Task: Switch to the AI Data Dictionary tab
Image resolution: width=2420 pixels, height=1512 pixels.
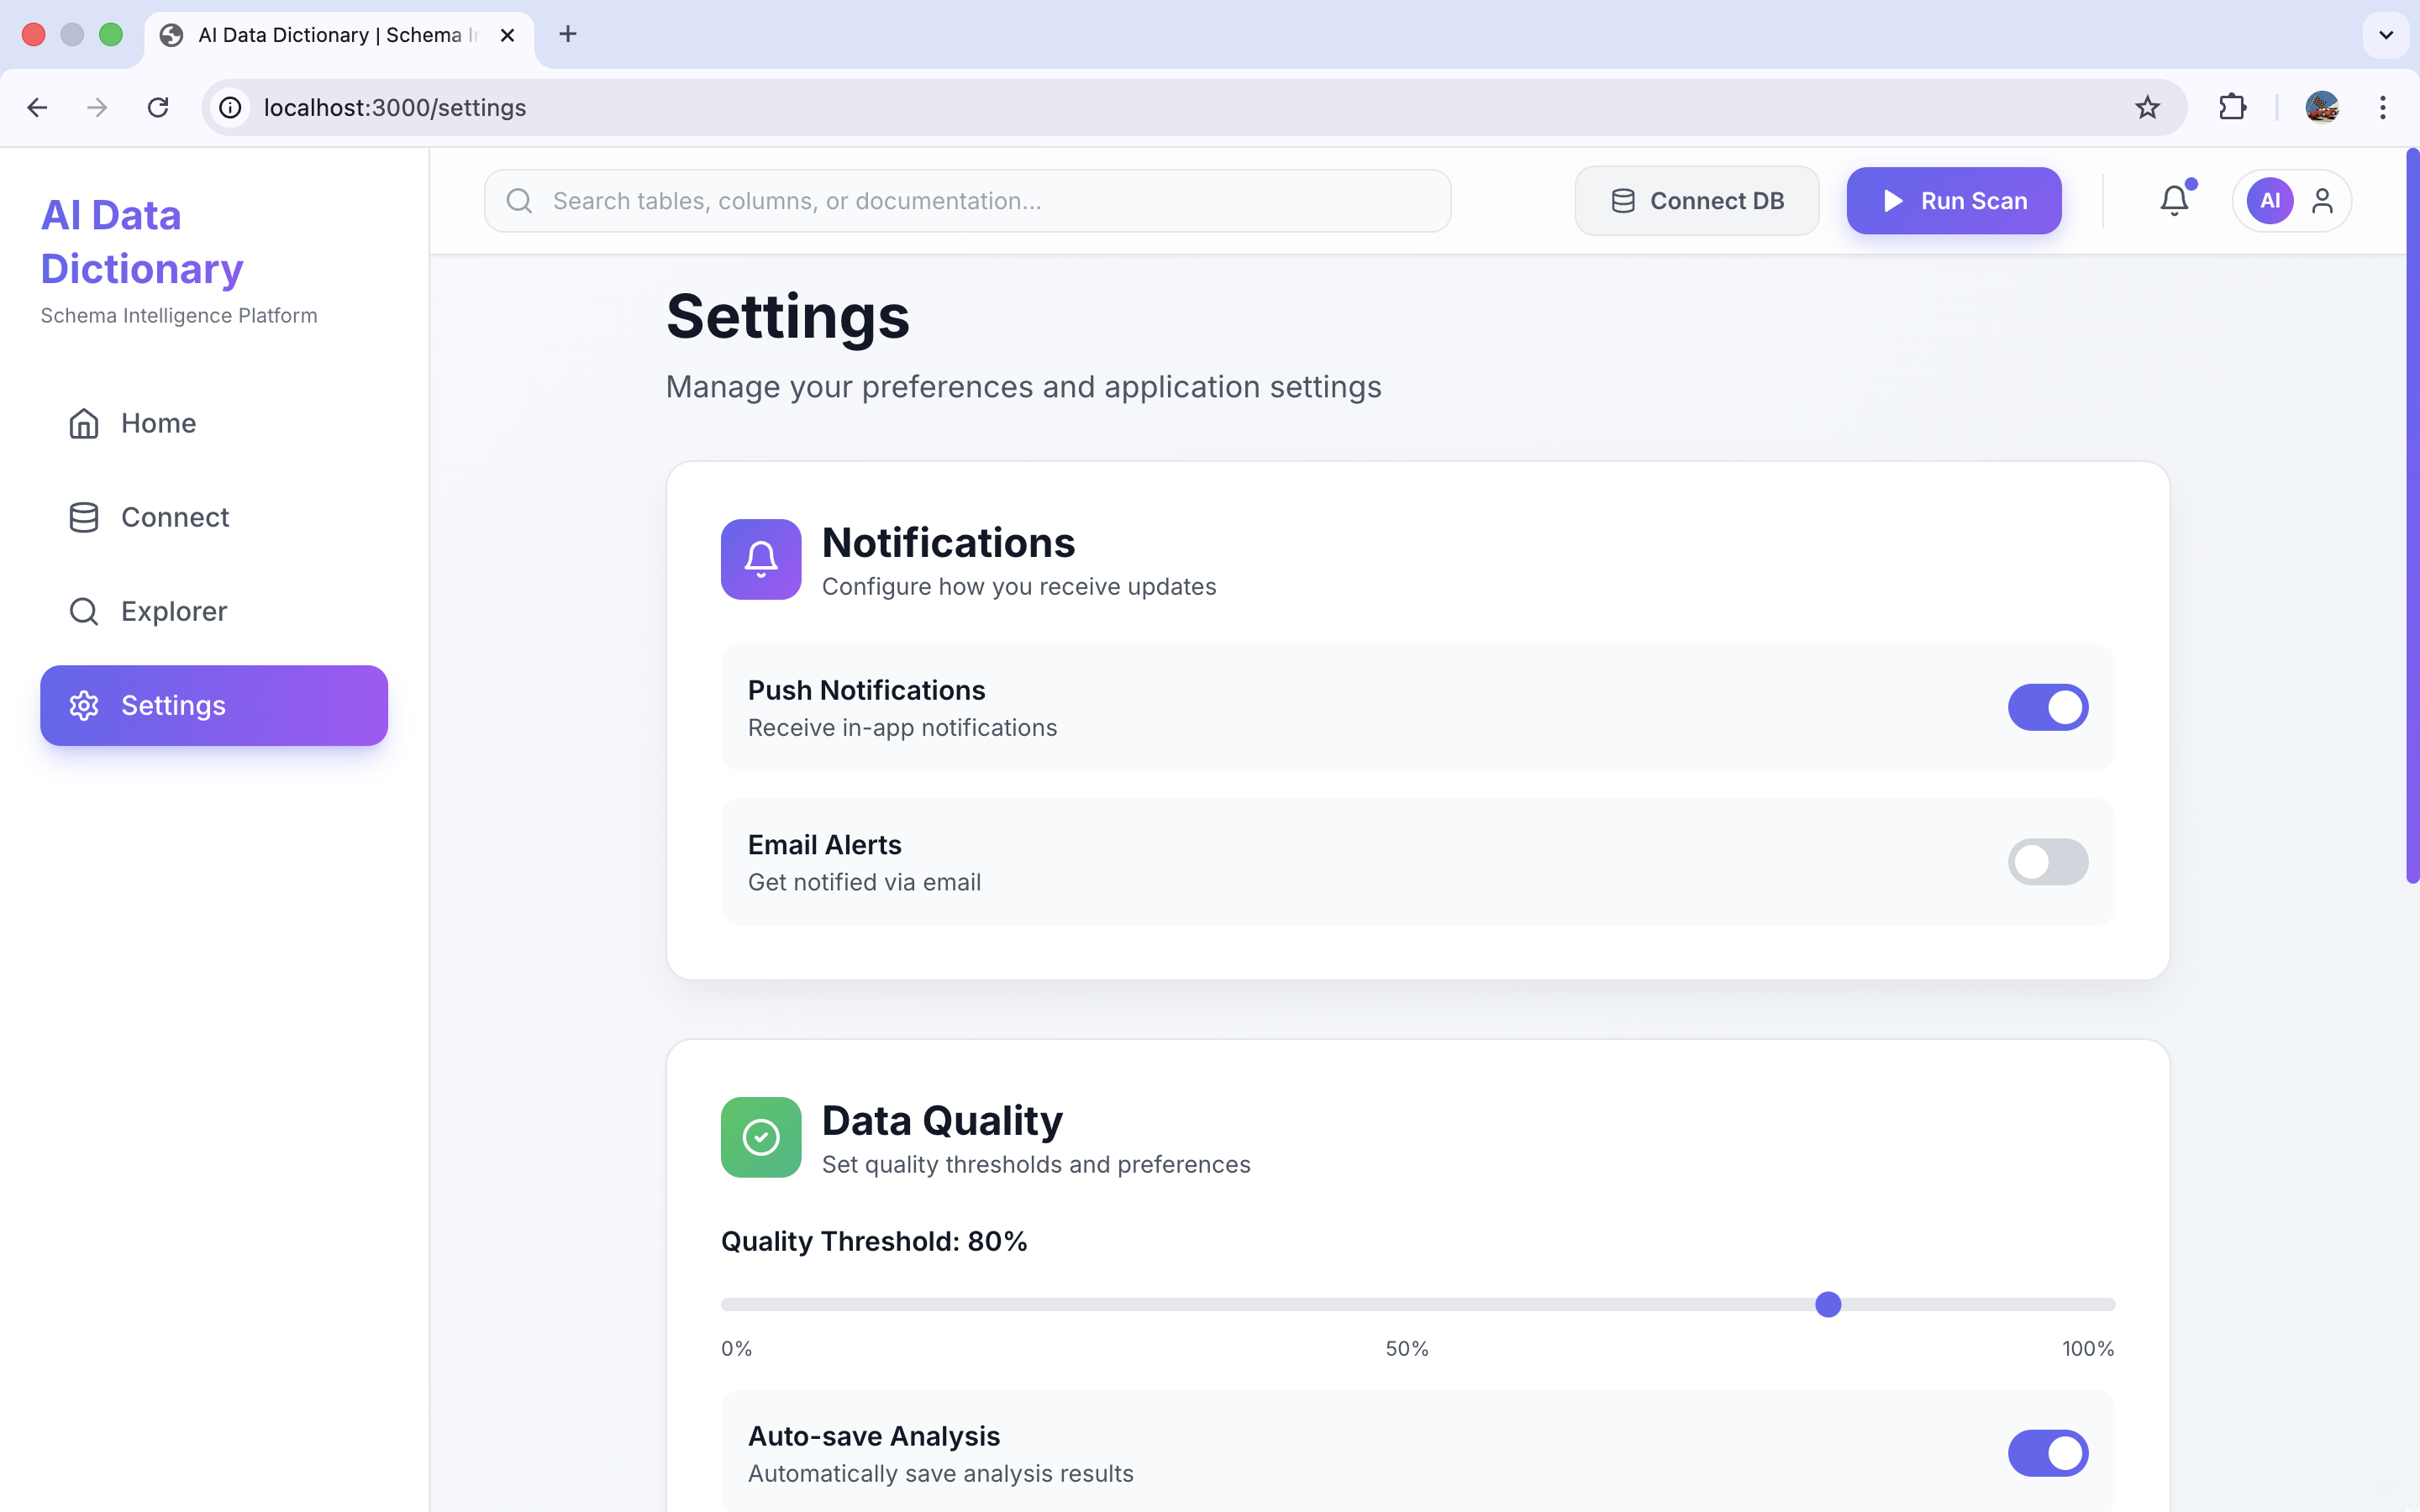Action: (330, 34)
